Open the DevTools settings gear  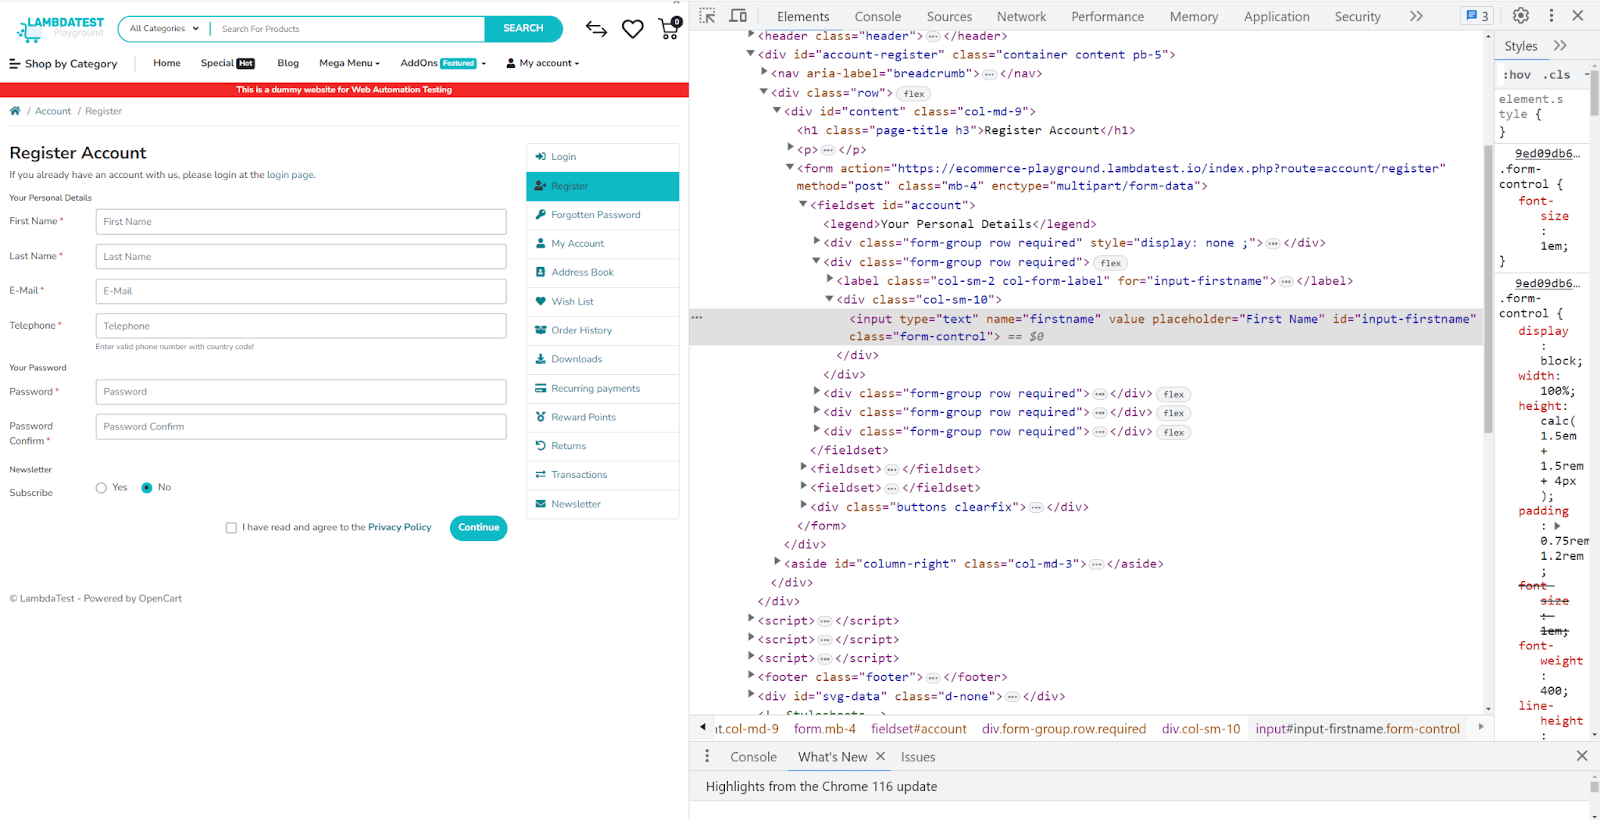pos(1520,16)
